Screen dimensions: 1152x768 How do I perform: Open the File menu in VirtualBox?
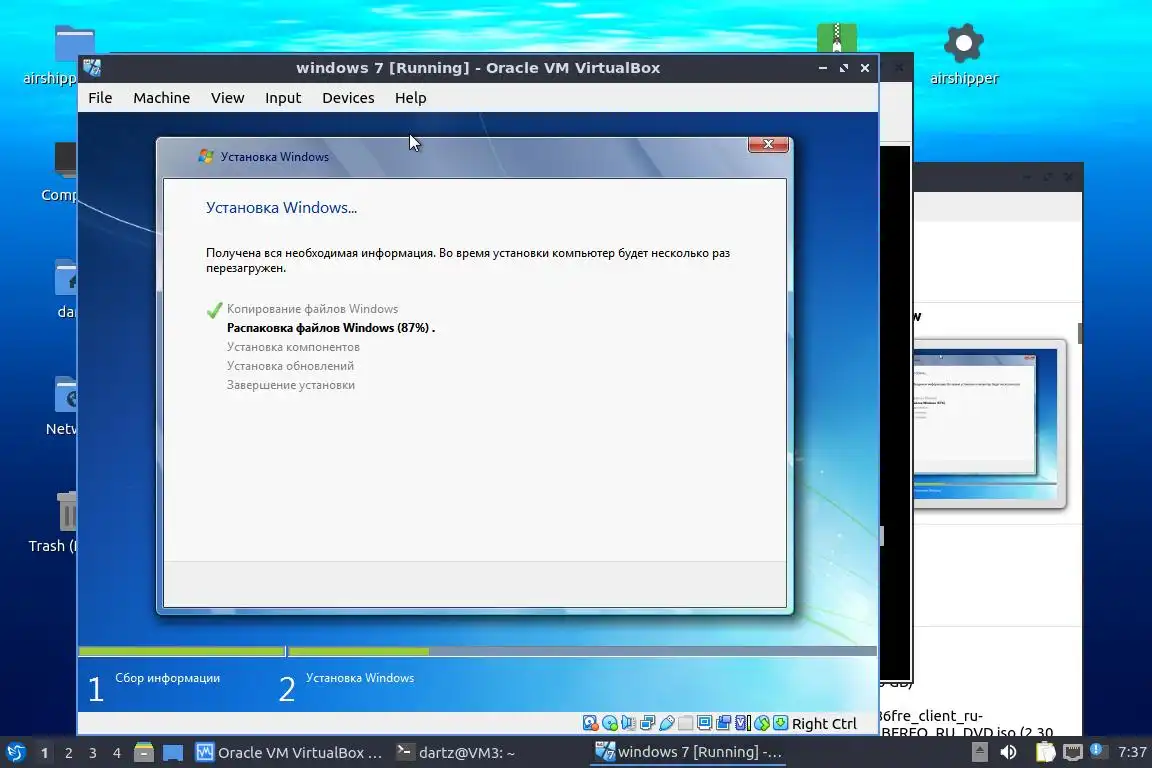coord(100,98)
